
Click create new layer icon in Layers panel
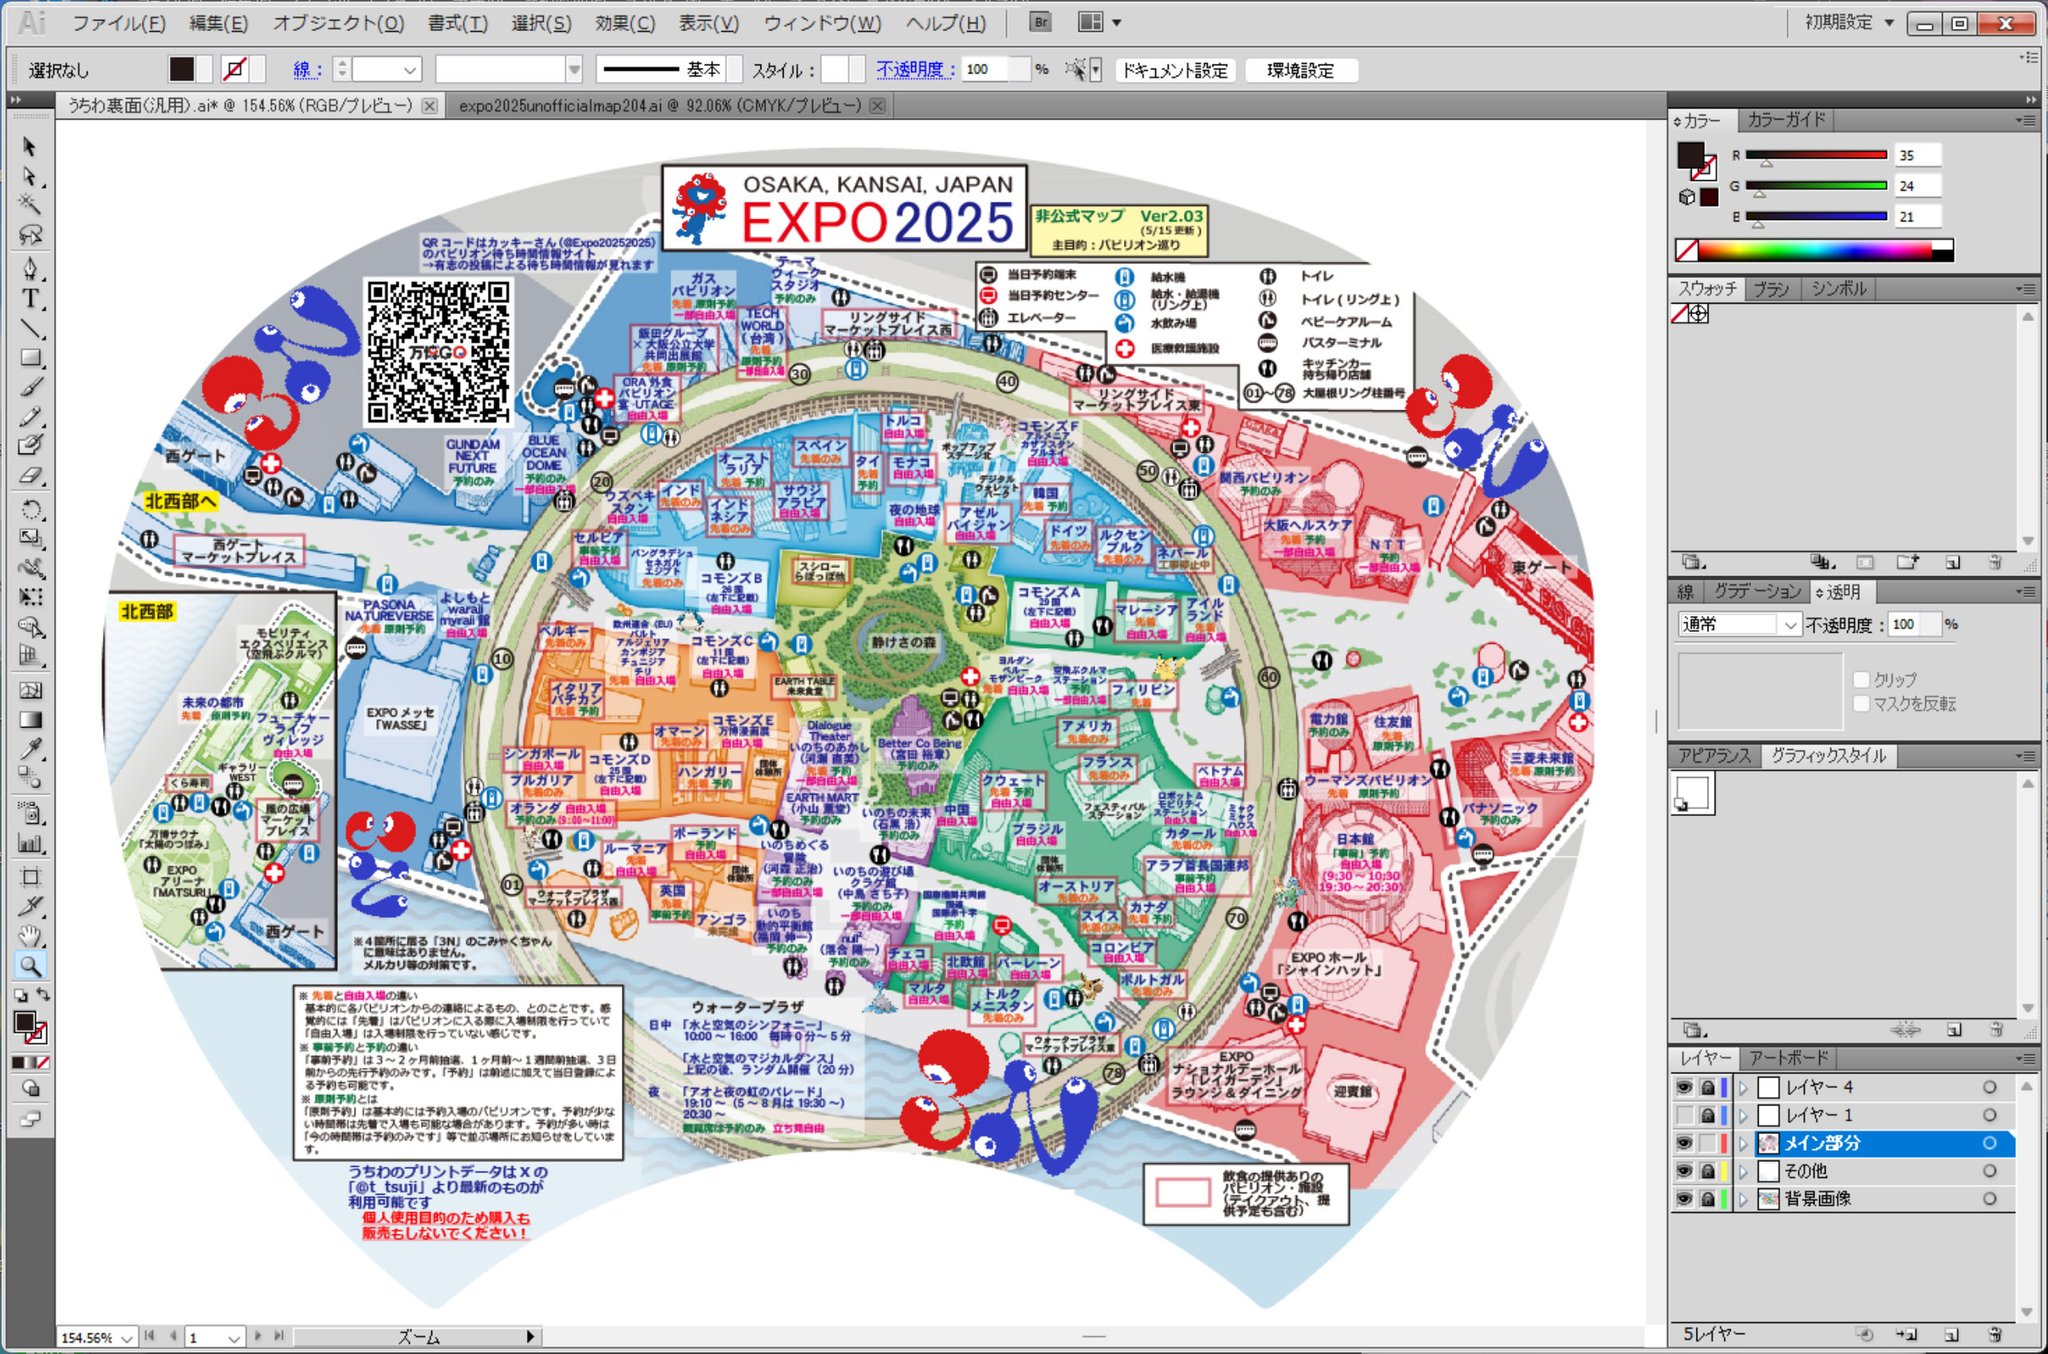click(1951, 1334)
